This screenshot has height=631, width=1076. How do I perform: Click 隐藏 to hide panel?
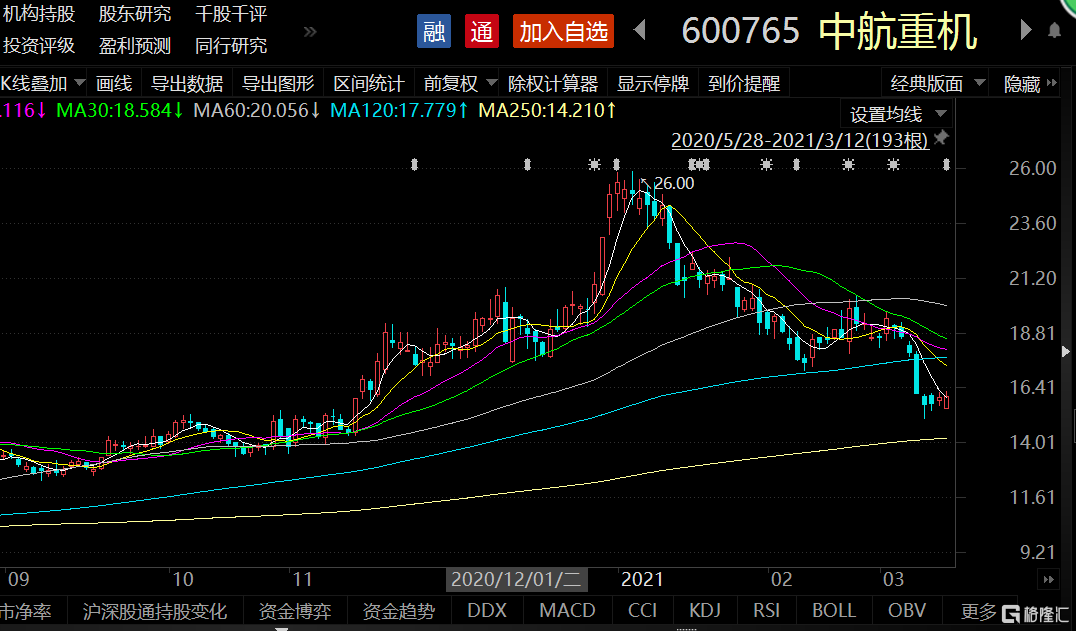pyautogui.click(x=1022, y=84)
